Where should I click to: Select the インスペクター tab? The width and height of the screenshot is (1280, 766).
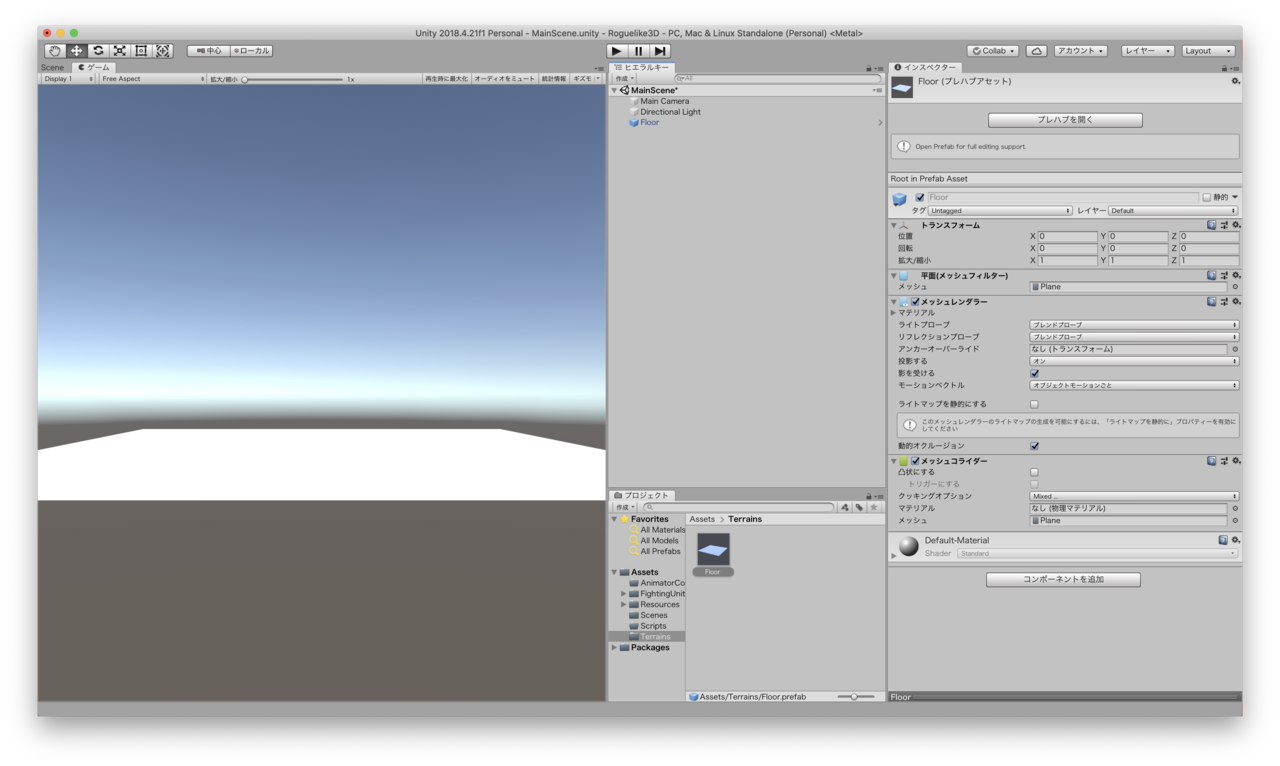926,68
